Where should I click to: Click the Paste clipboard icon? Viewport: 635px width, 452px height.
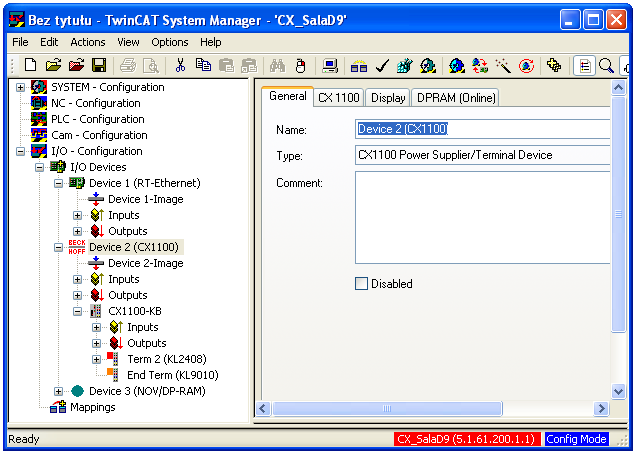click(x=226, y=65)
